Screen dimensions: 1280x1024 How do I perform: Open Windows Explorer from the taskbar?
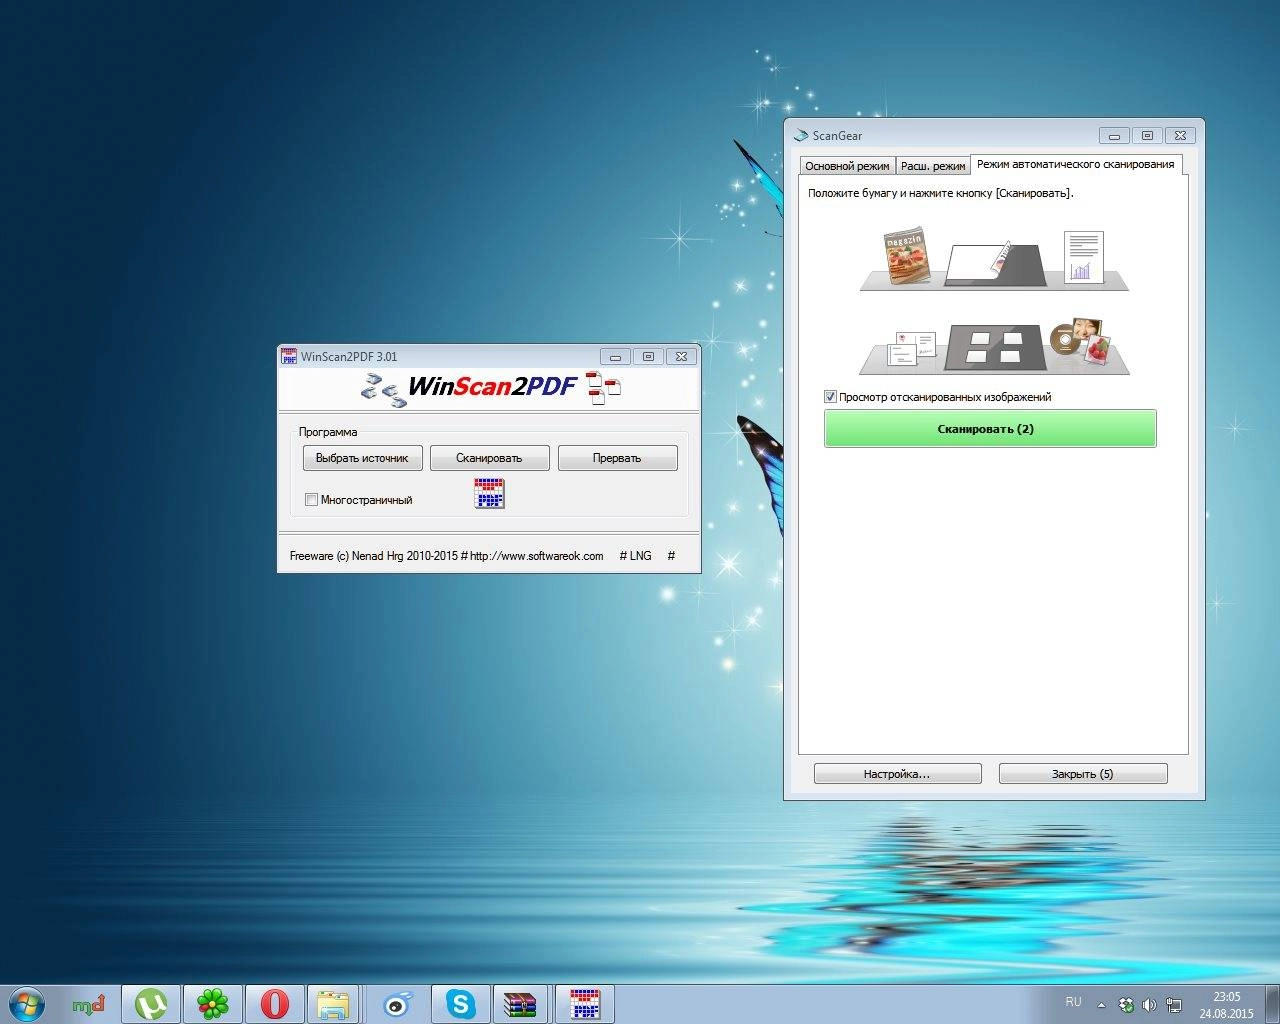333,1004
